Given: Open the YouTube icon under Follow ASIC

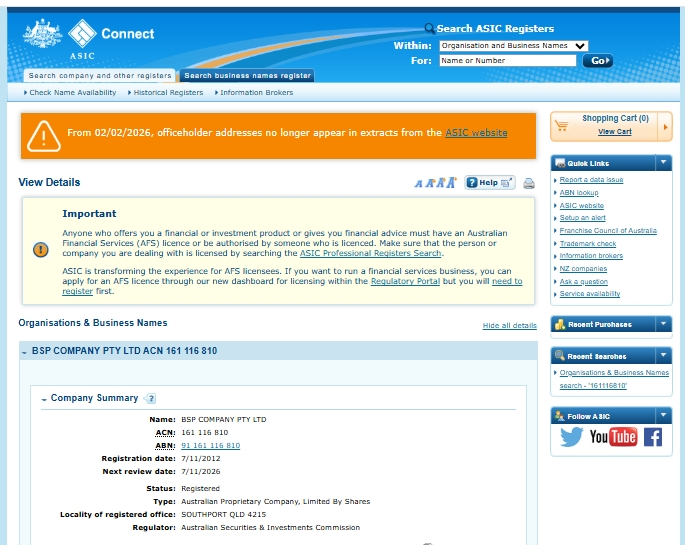Looking at the screenshot, I should [613, 437].
